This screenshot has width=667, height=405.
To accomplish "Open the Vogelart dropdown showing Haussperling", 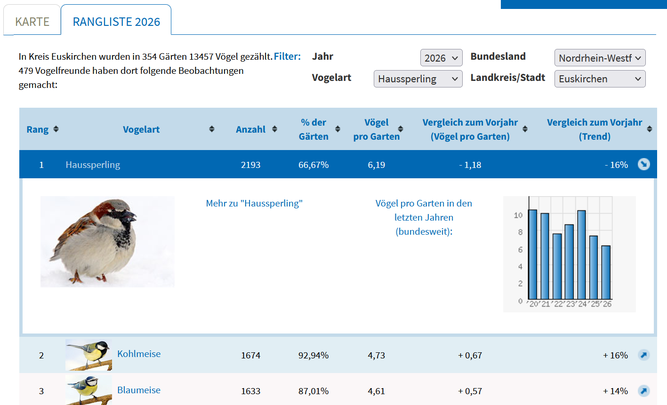I will coord(418,79).
